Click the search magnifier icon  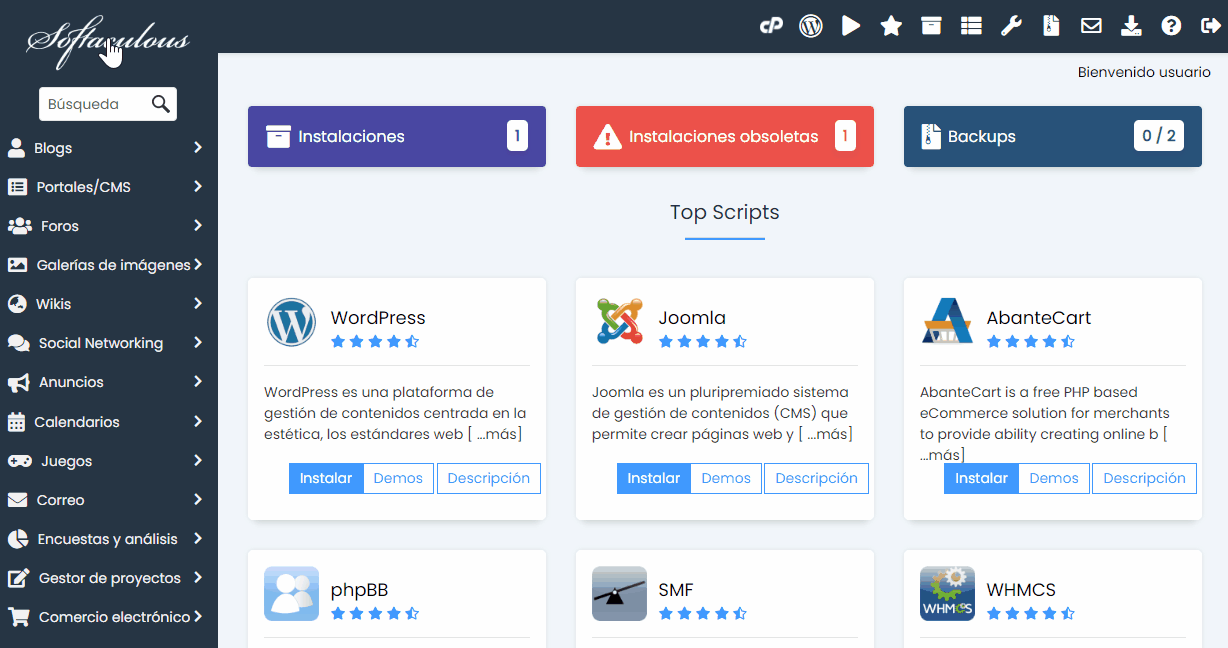point(160,104)
